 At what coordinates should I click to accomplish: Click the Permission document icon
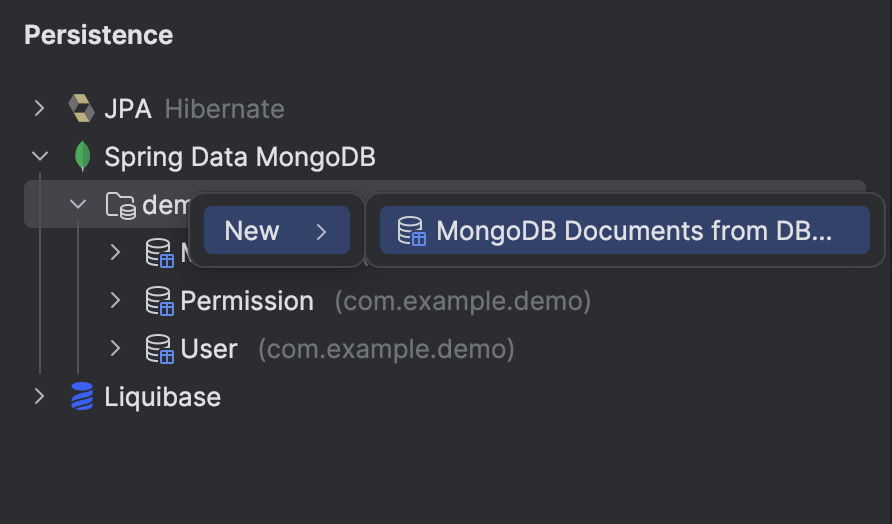(x=159, y=300)
